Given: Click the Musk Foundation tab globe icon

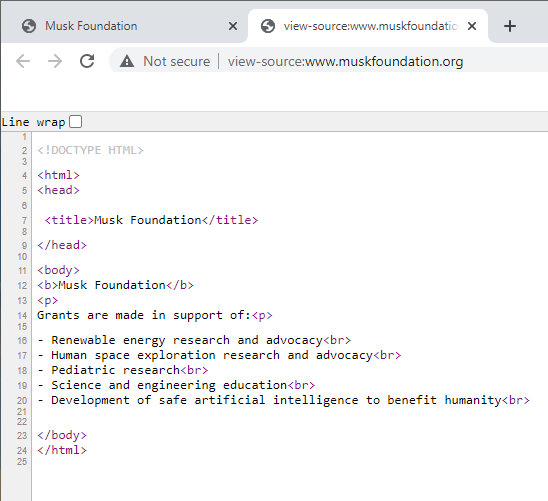Looking at the screenshot, I should click(x=29, y=26).
